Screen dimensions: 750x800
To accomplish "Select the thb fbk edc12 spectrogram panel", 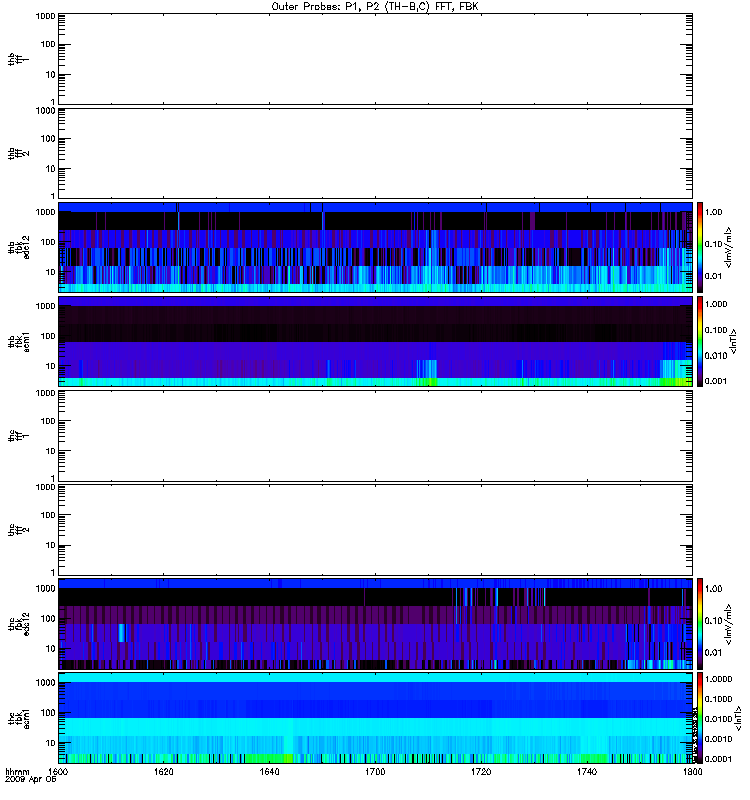I will point(375,247).
